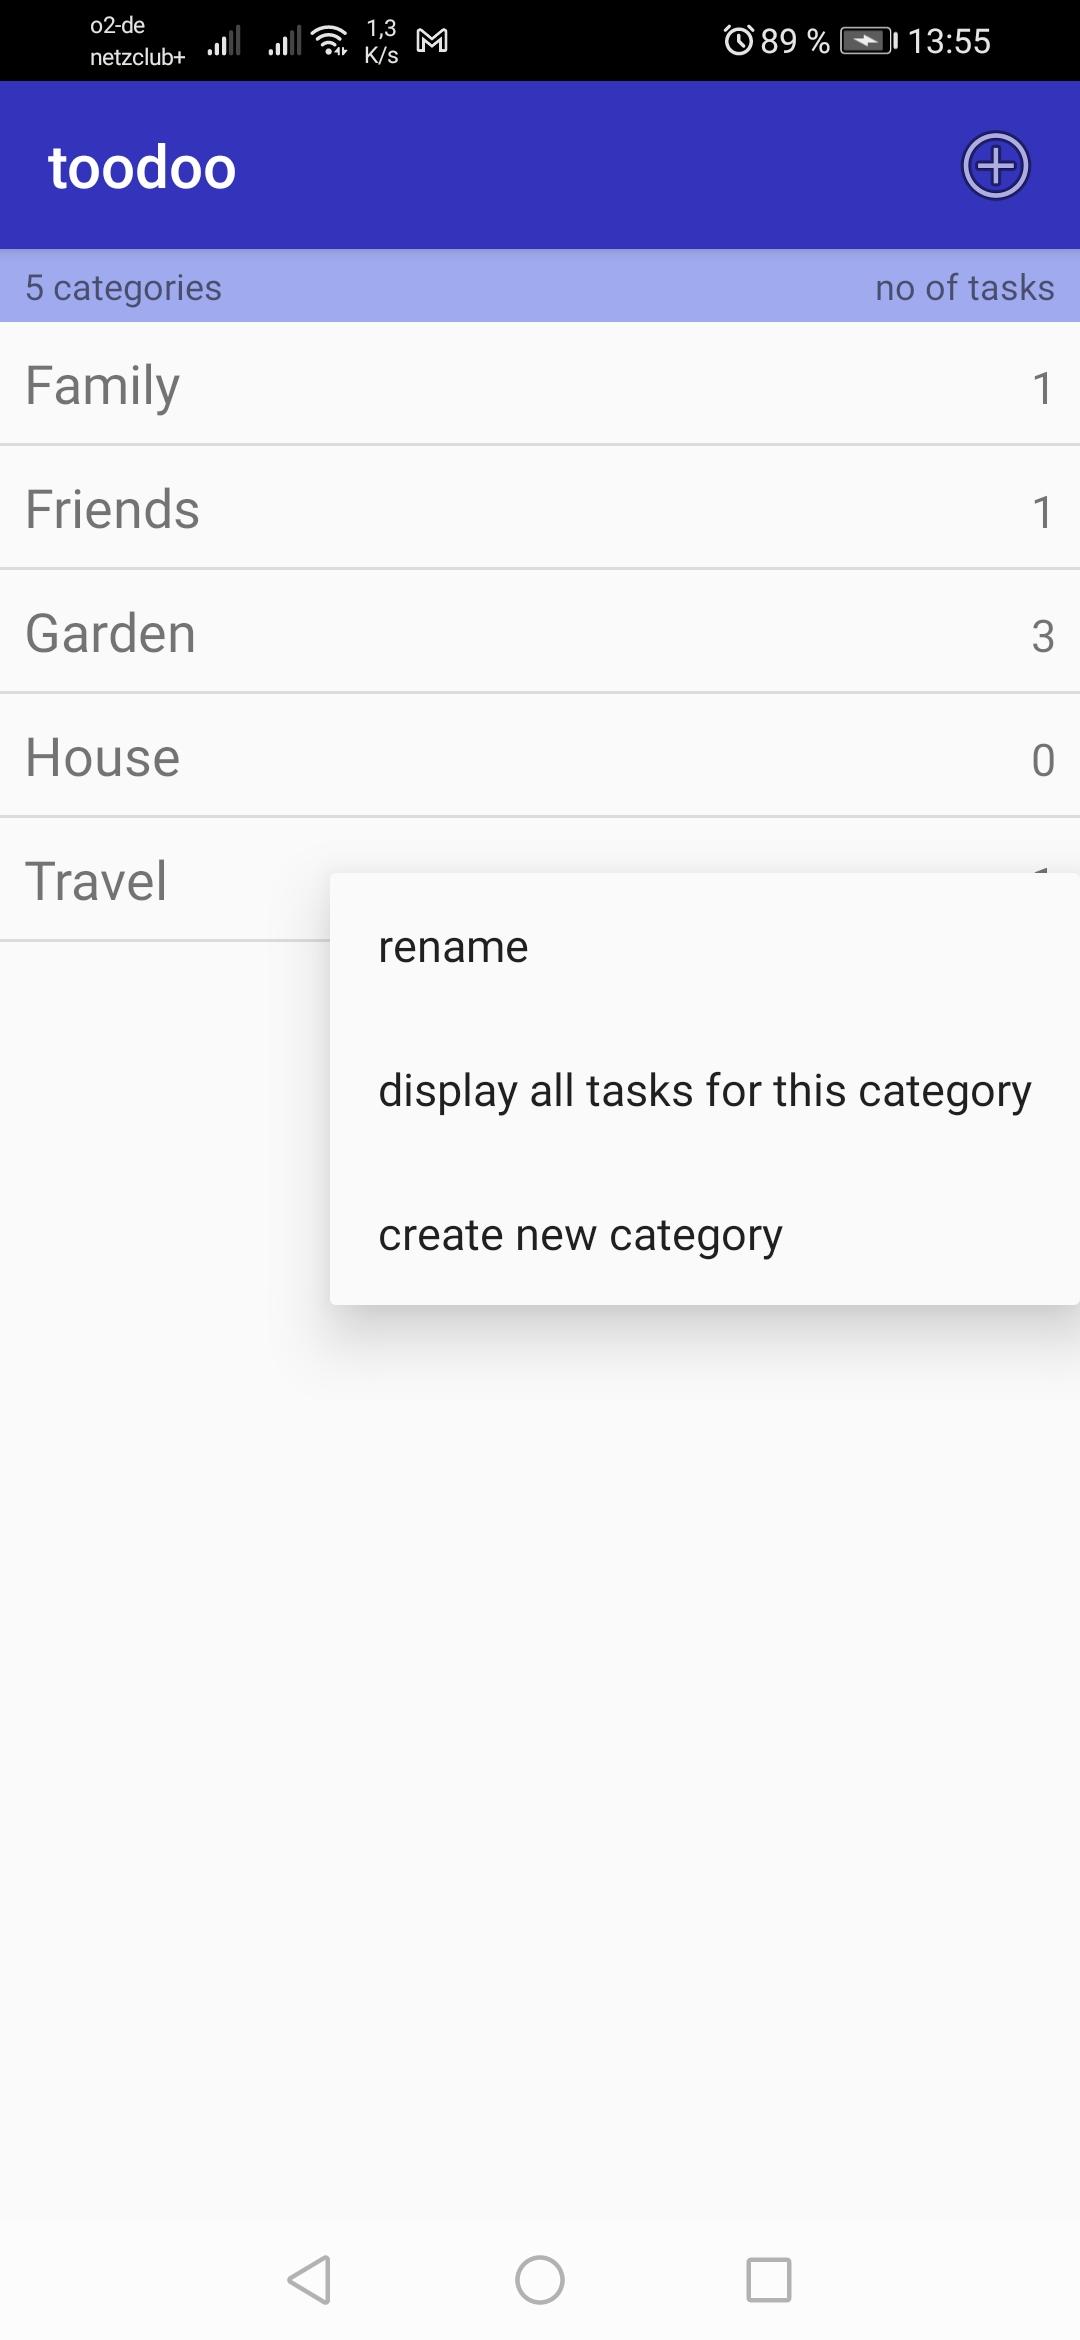The image size is (1080, 2340).
Task: Tap the plus icon to add
Action: point(995,166)
